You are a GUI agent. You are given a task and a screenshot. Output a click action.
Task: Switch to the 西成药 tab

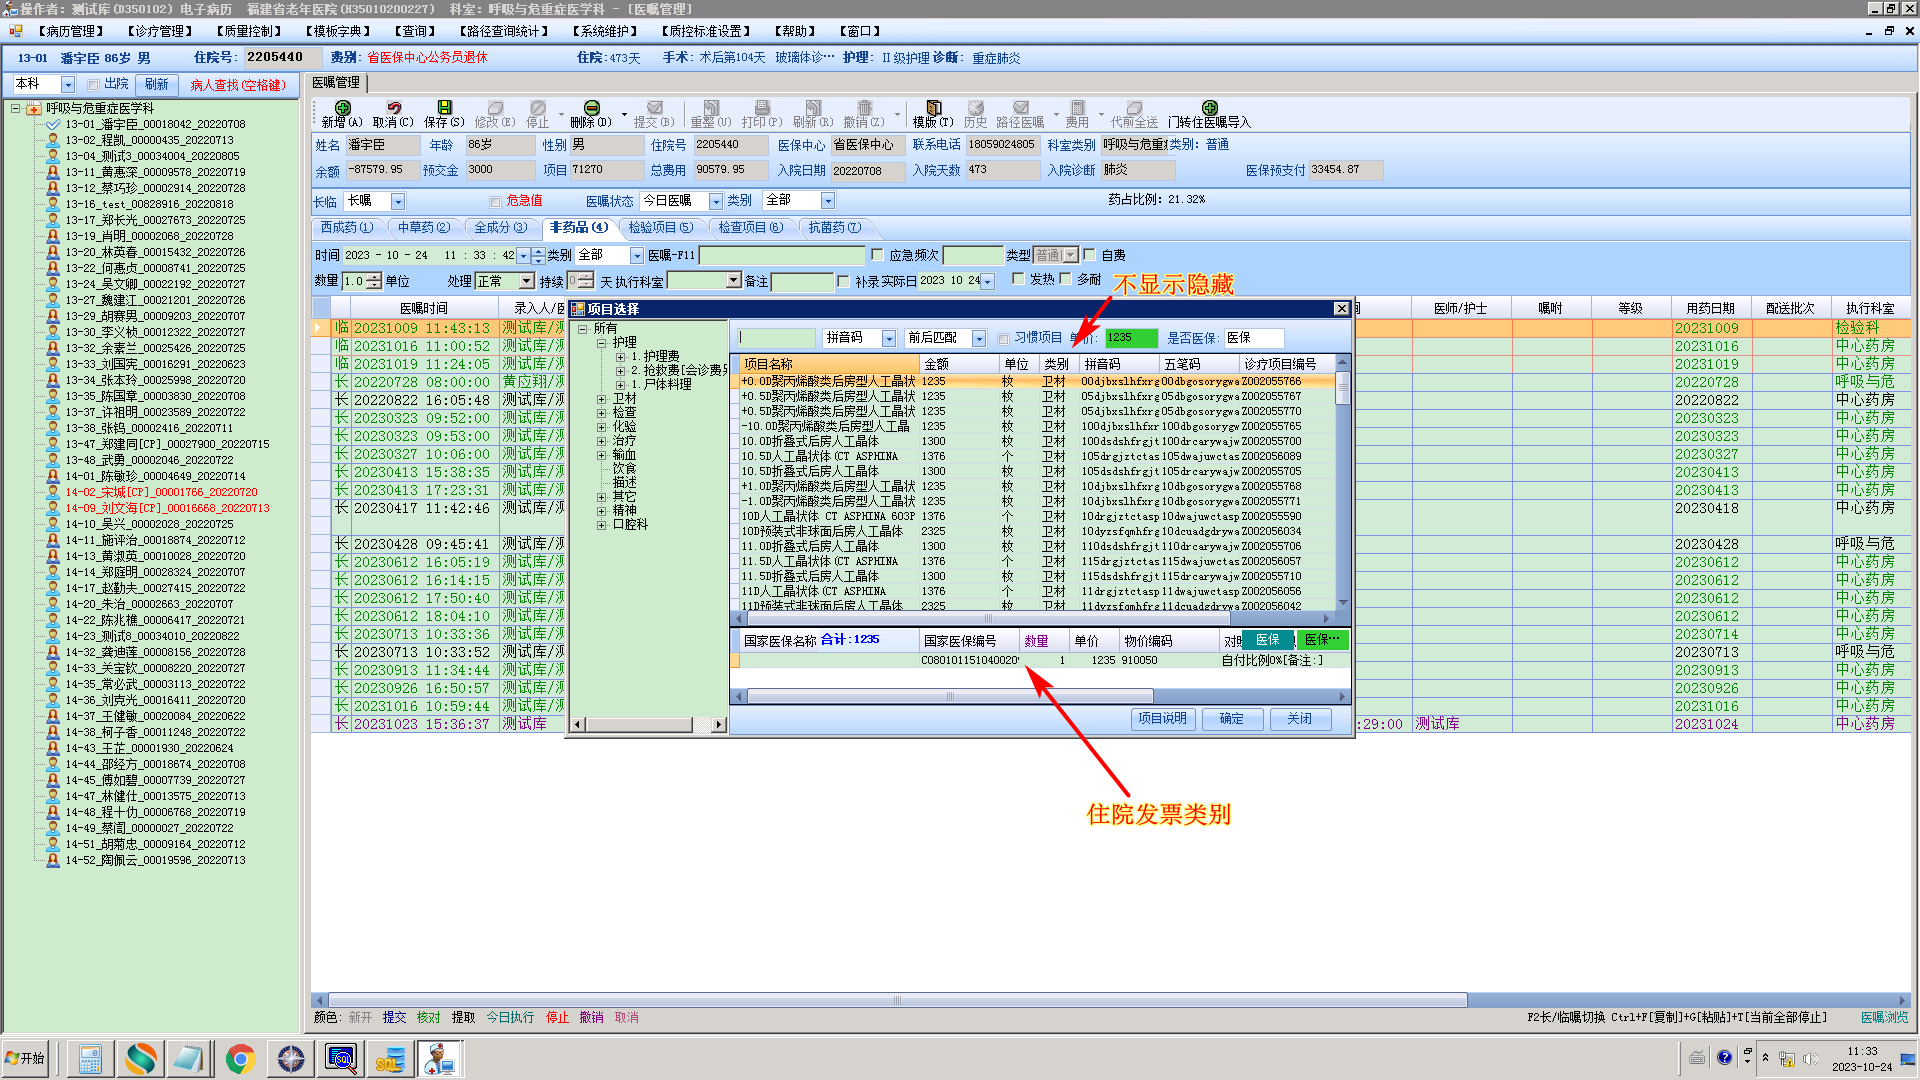(346, 228)
